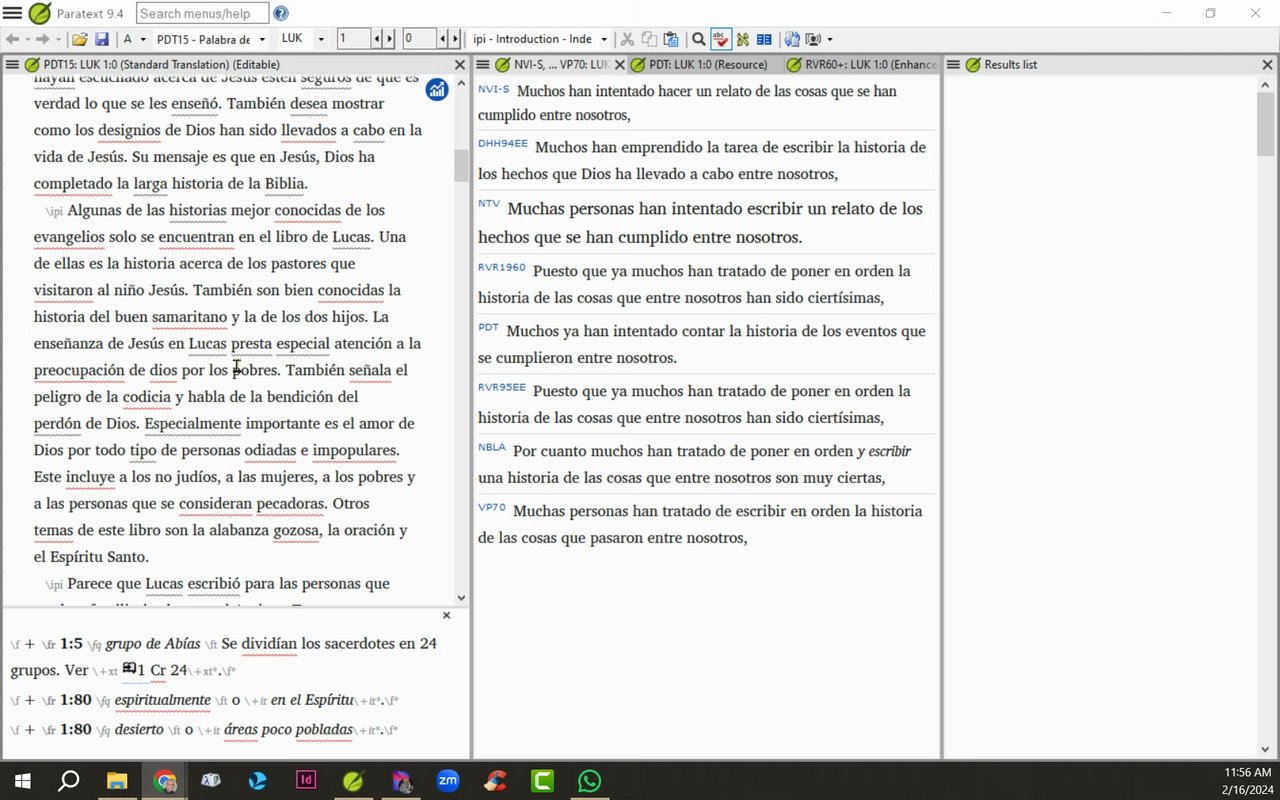Close the Results list panel
Viewport: 1280px width, 800px height.
1267,64
